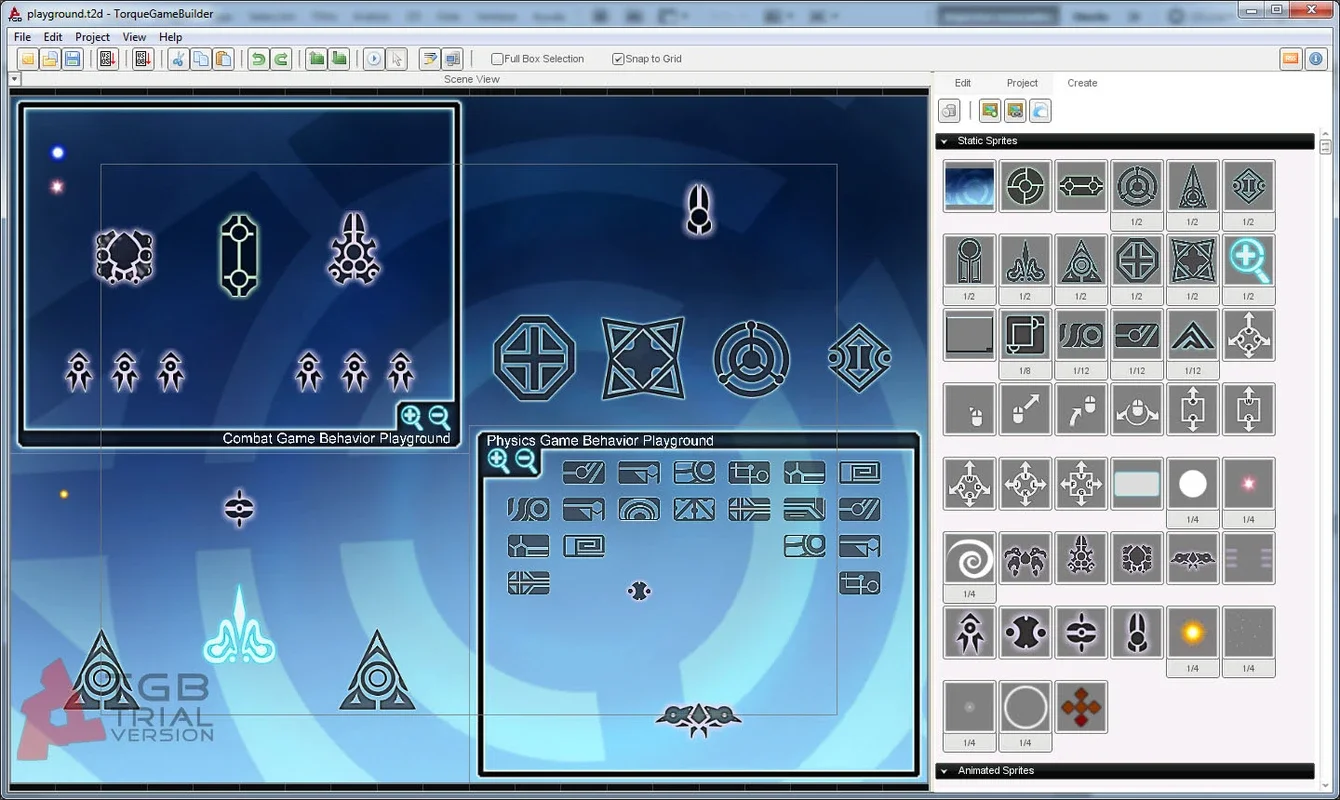The width and height of the screenshot is (1340, 800).
Task: Open the Scene View dropdown arrow
Action: click(x=14, y=79)
